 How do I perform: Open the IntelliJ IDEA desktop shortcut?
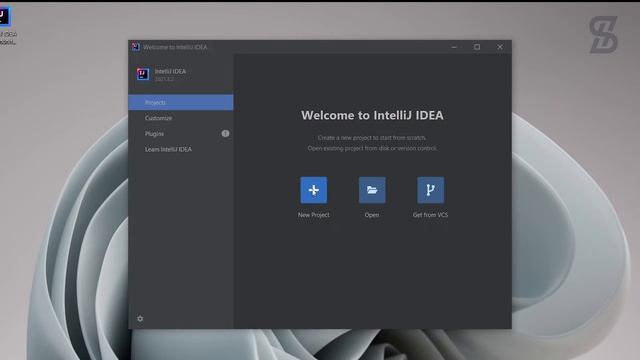tap(6, 25)
